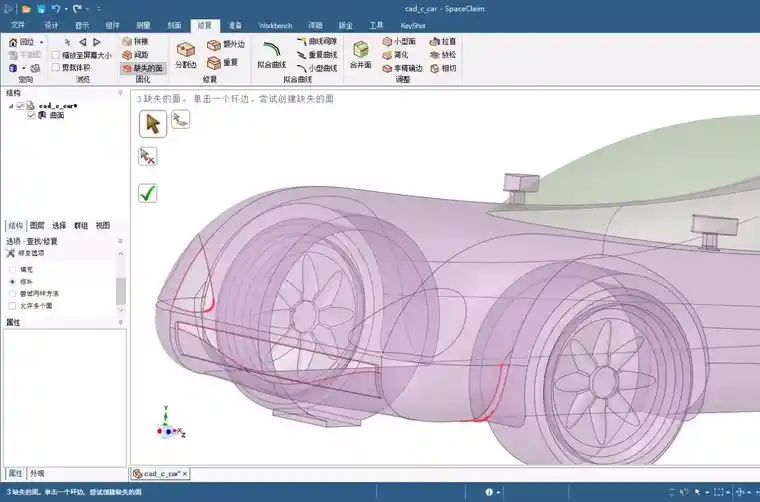
Task: Open the Redo history dropdown arrow
Action: pyautogui.click(x=87, y=9)
